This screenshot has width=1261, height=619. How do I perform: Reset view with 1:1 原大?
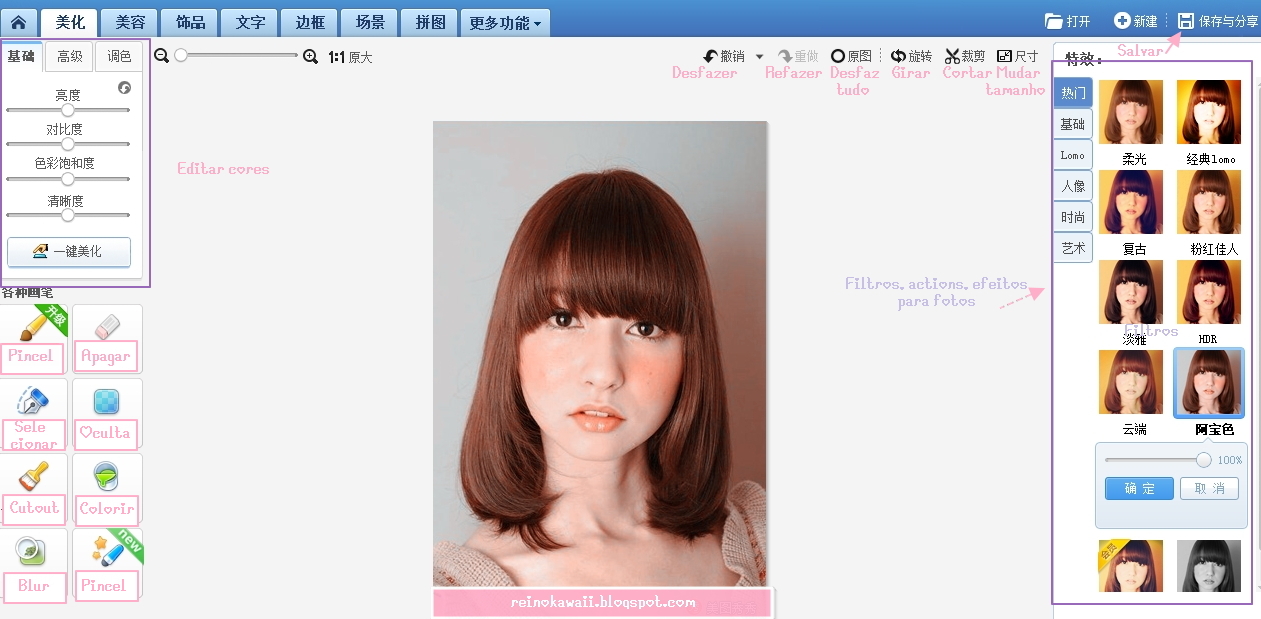(x=350, y=58)
